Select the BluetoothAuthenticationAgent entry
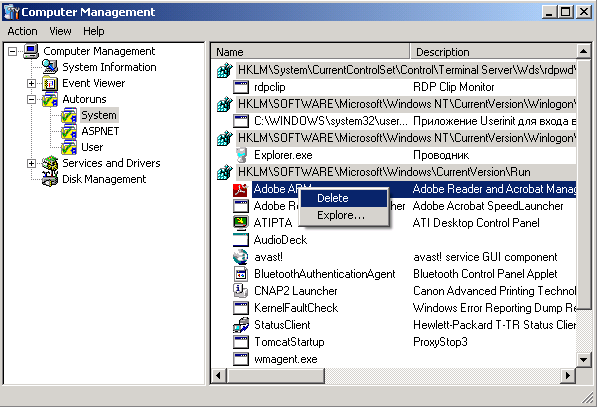The height and width of the screenshot is (407, 597). tap(325, 274)
